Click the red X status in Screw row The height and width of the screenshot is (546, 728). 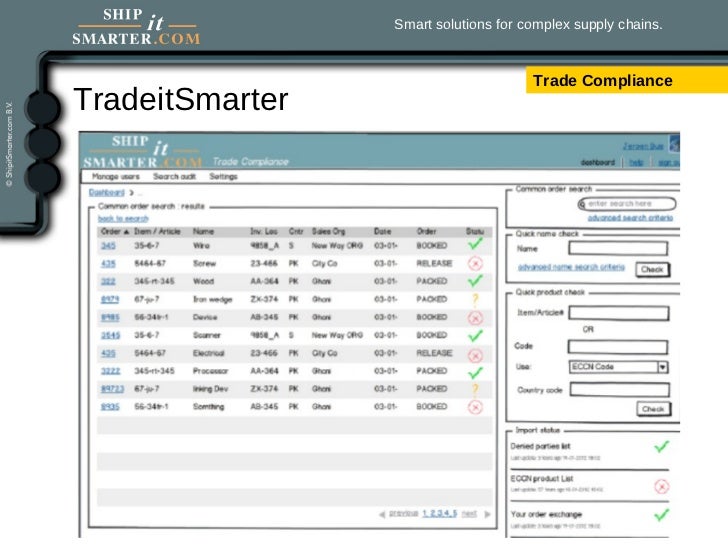click(474, 264)
